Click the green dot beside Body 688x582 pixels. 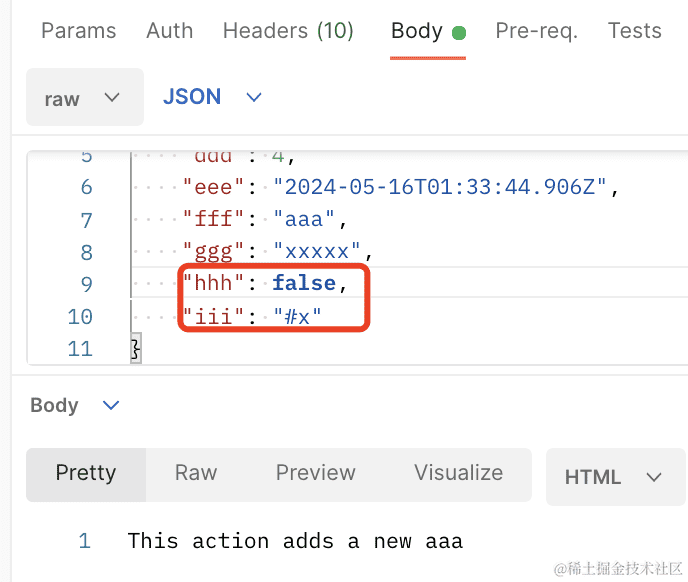pos(459,33)
